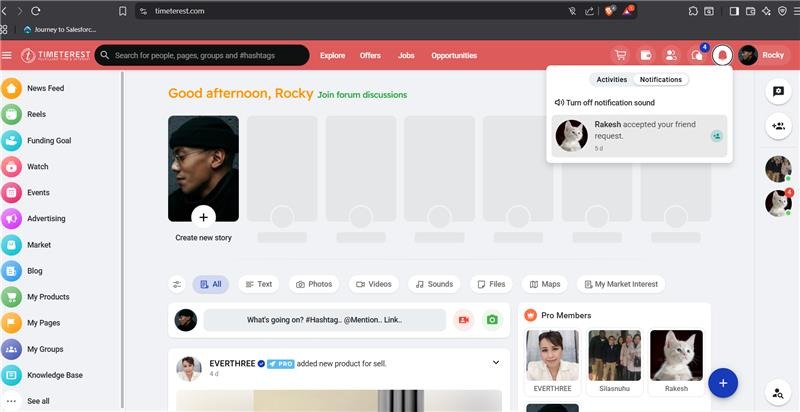Click the live video icon in post box
The height and width of the screenshot is (412, 800).
[463, 320]
